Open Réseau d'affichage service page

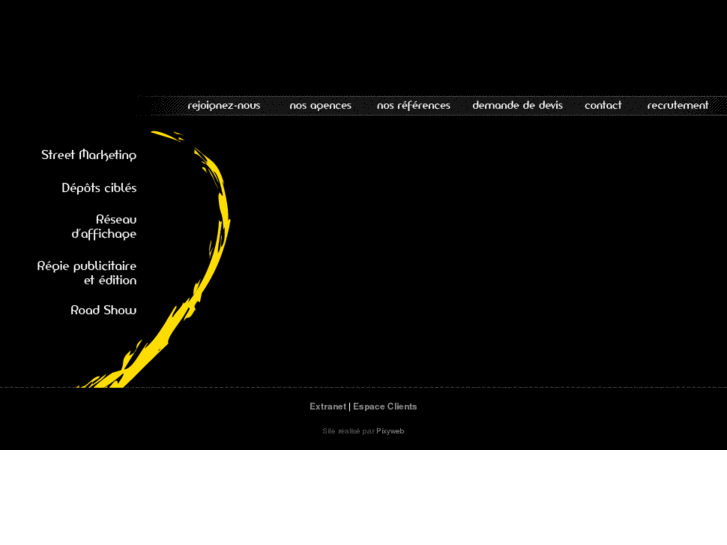pyautogui.click(x=104, y=227)
